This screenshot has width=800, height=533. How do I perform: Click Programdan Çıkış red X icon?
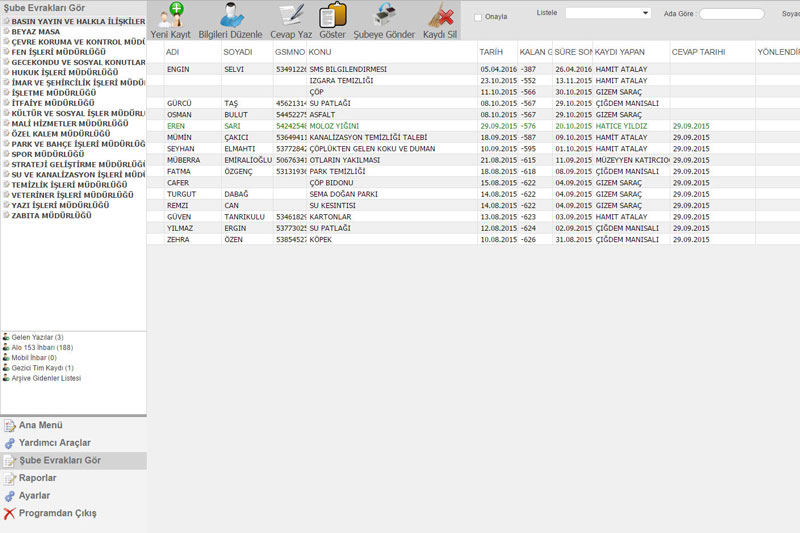point(9,513)
